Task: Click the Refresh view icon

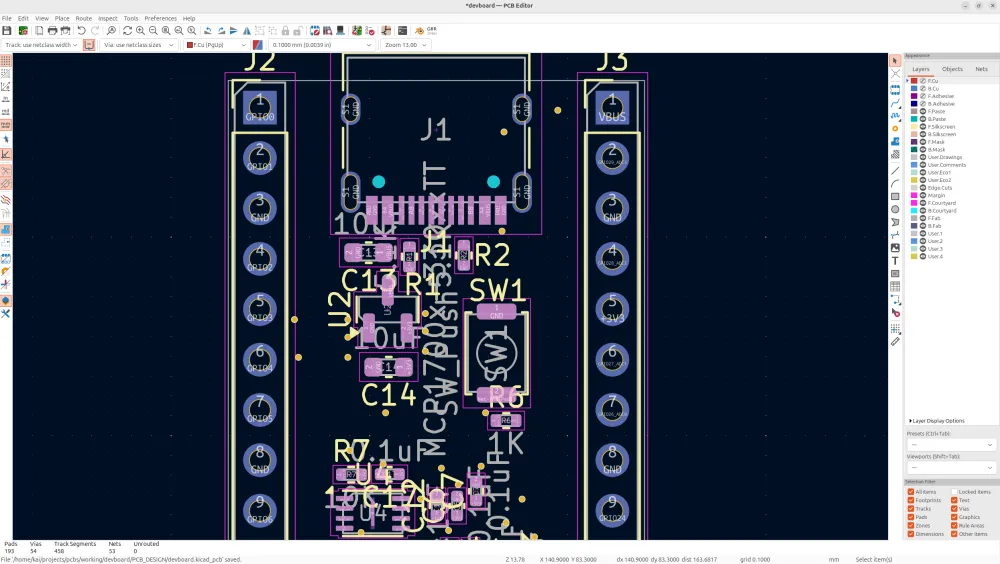Action: pyautogui.click(x=127, y=31)
